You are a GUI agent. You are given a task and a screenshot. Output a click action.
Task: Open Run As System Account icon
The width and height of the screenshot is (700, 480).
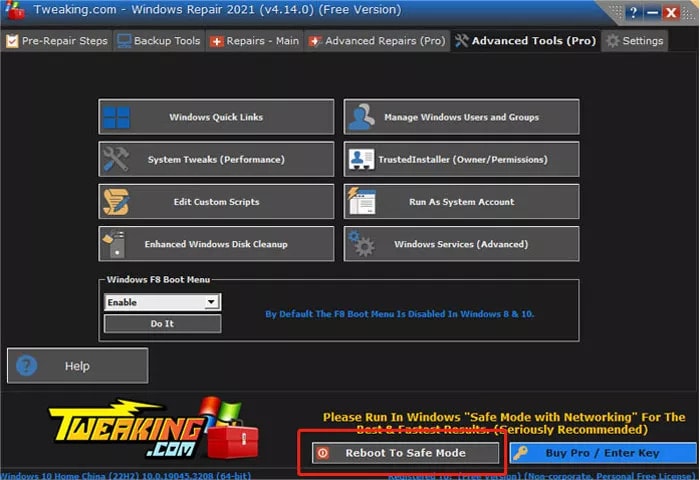362,201
